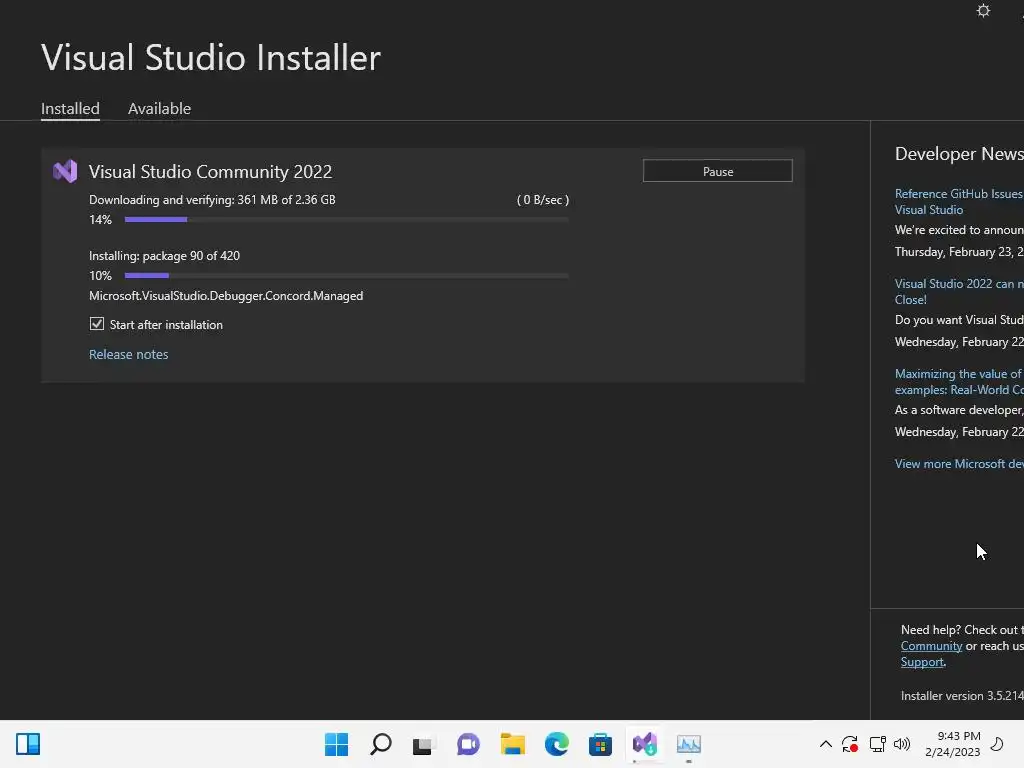Click the sync update tray icon

click(850, 744)
